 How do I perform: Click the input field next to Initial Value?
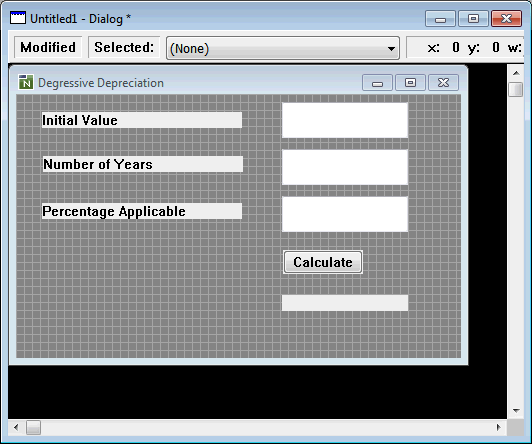click(345, 120)
